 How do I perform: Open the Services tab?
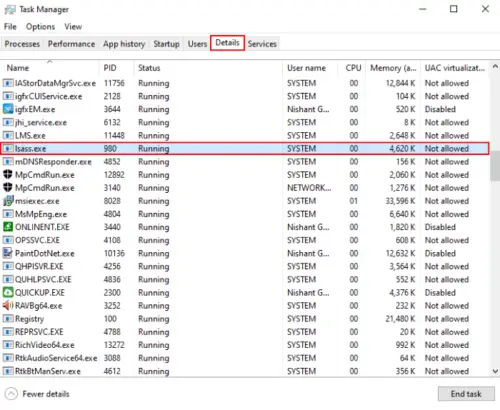click(x=262, y=44)
